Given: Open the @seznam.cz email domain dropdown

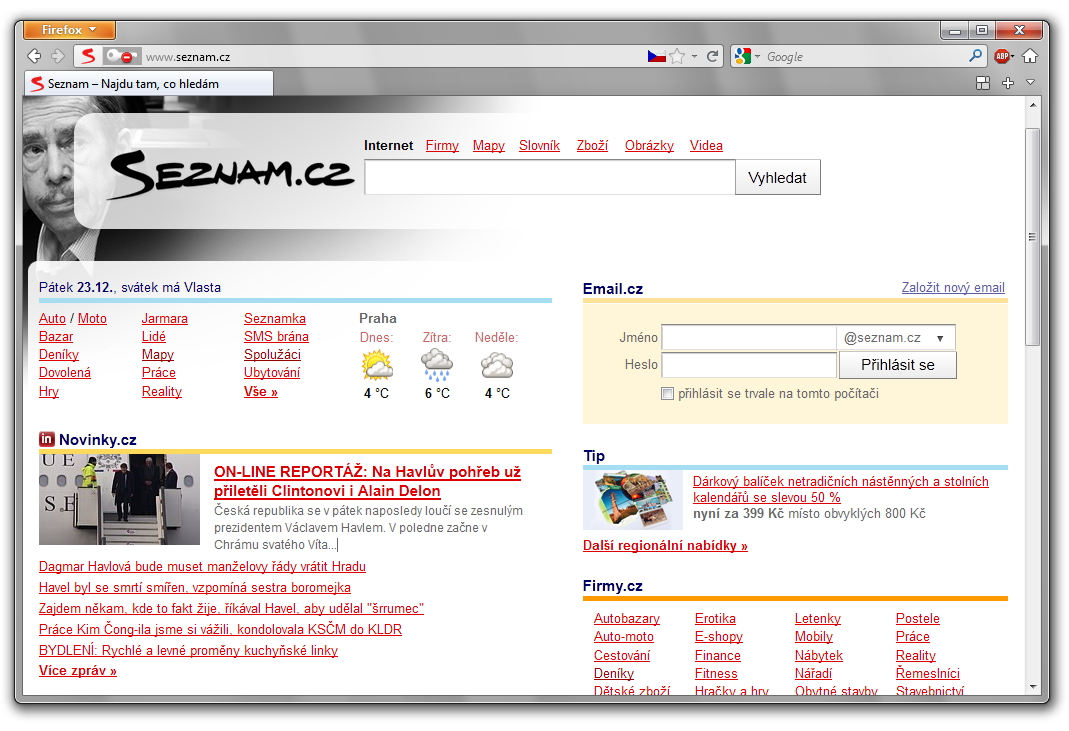Looking at the screenshot, I should [896, 338].
